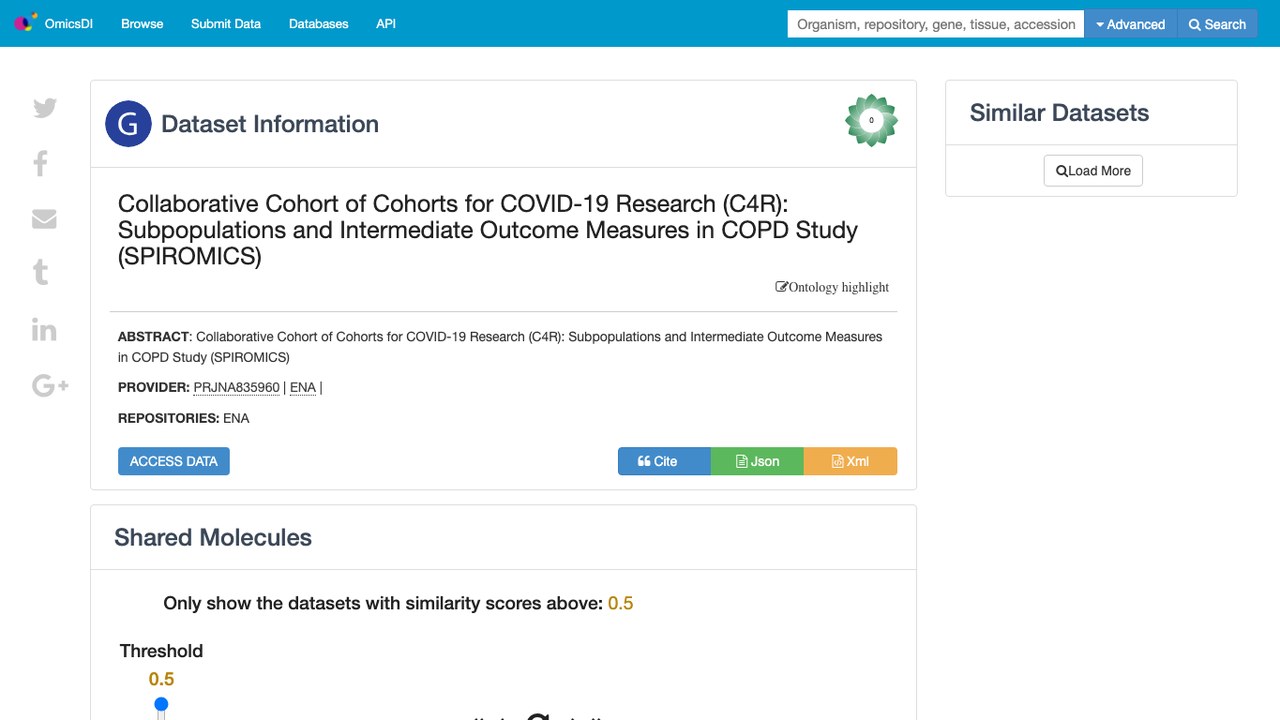Share dataset on Tumblr
Screen dimensions: 1280x720
click(41, 272)
